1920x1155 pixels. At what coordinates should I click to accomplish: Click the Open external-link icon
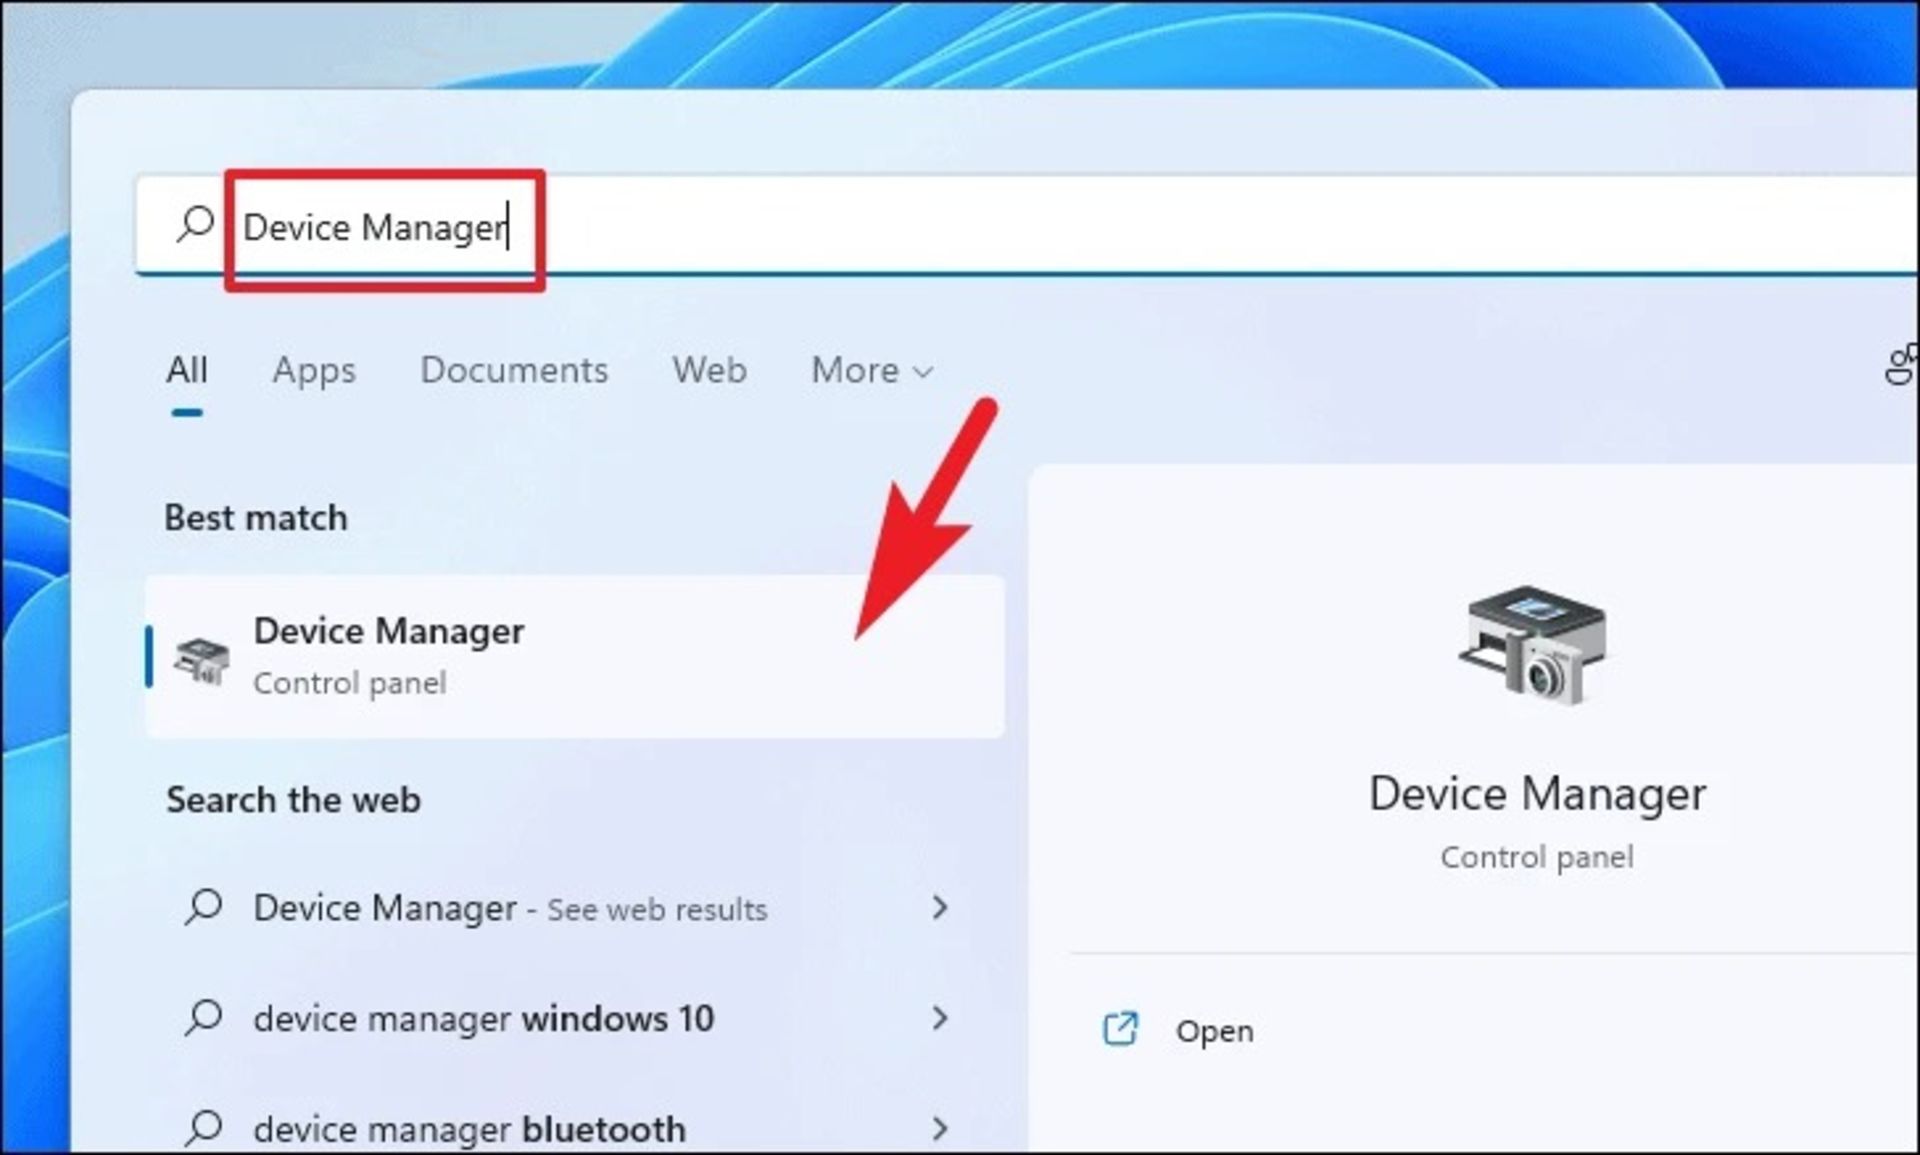pyautogui.click(x=1119, y=1029)
